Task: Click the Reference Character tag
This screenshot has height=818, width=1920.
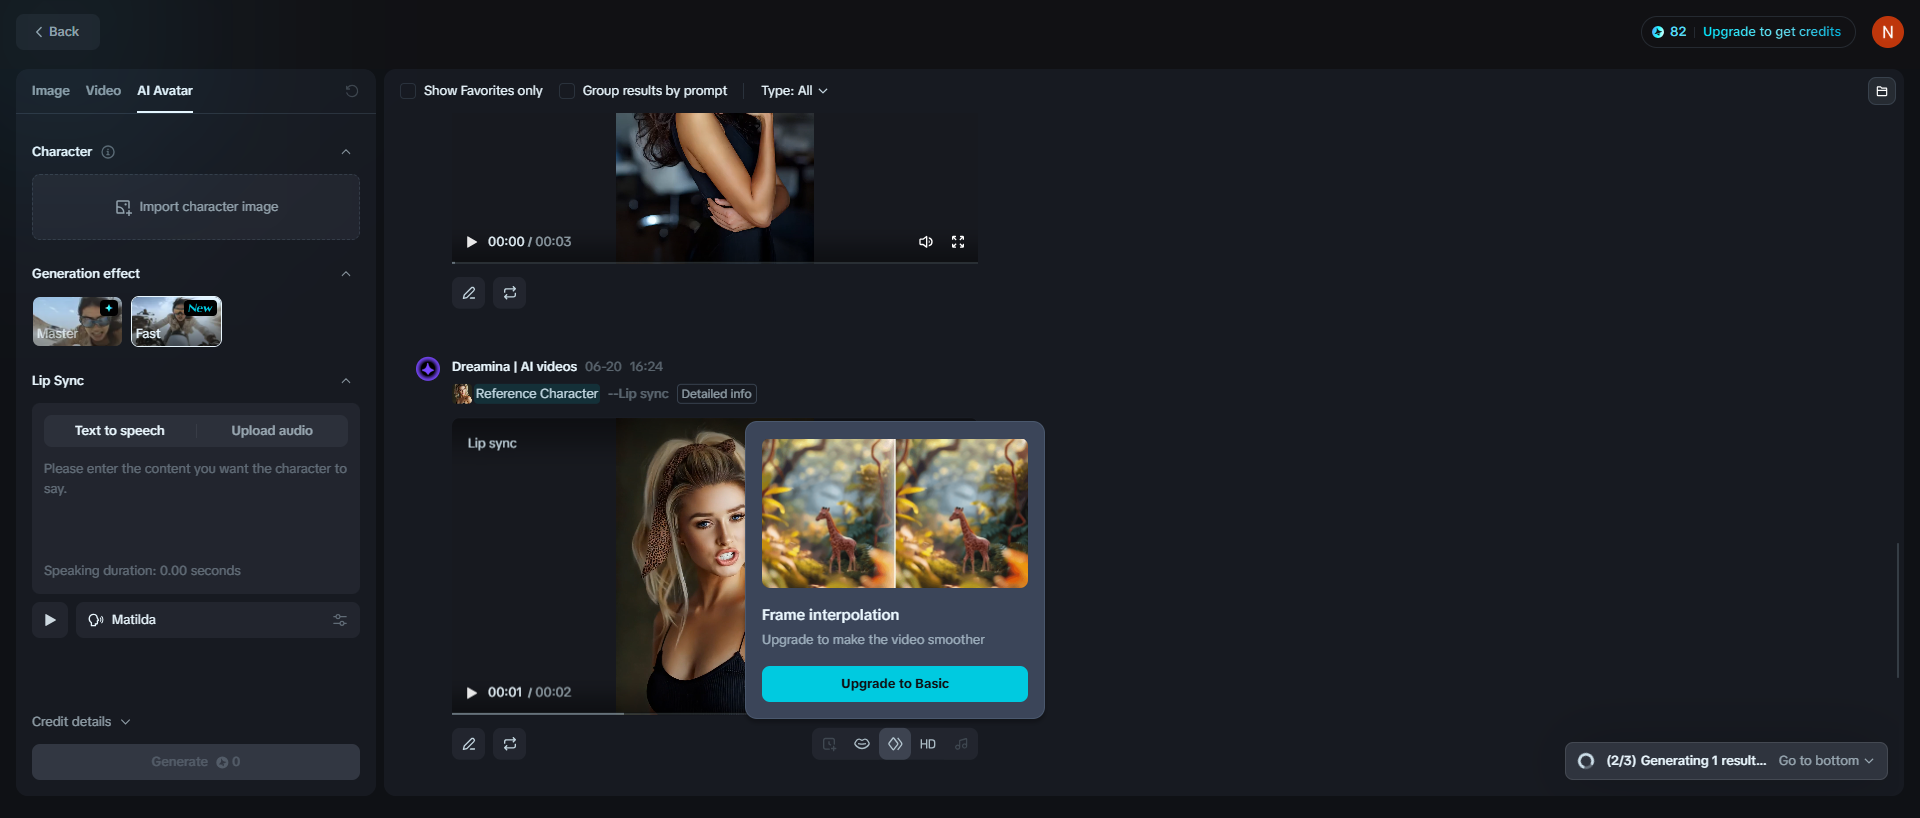Action: tap(527, 394)
